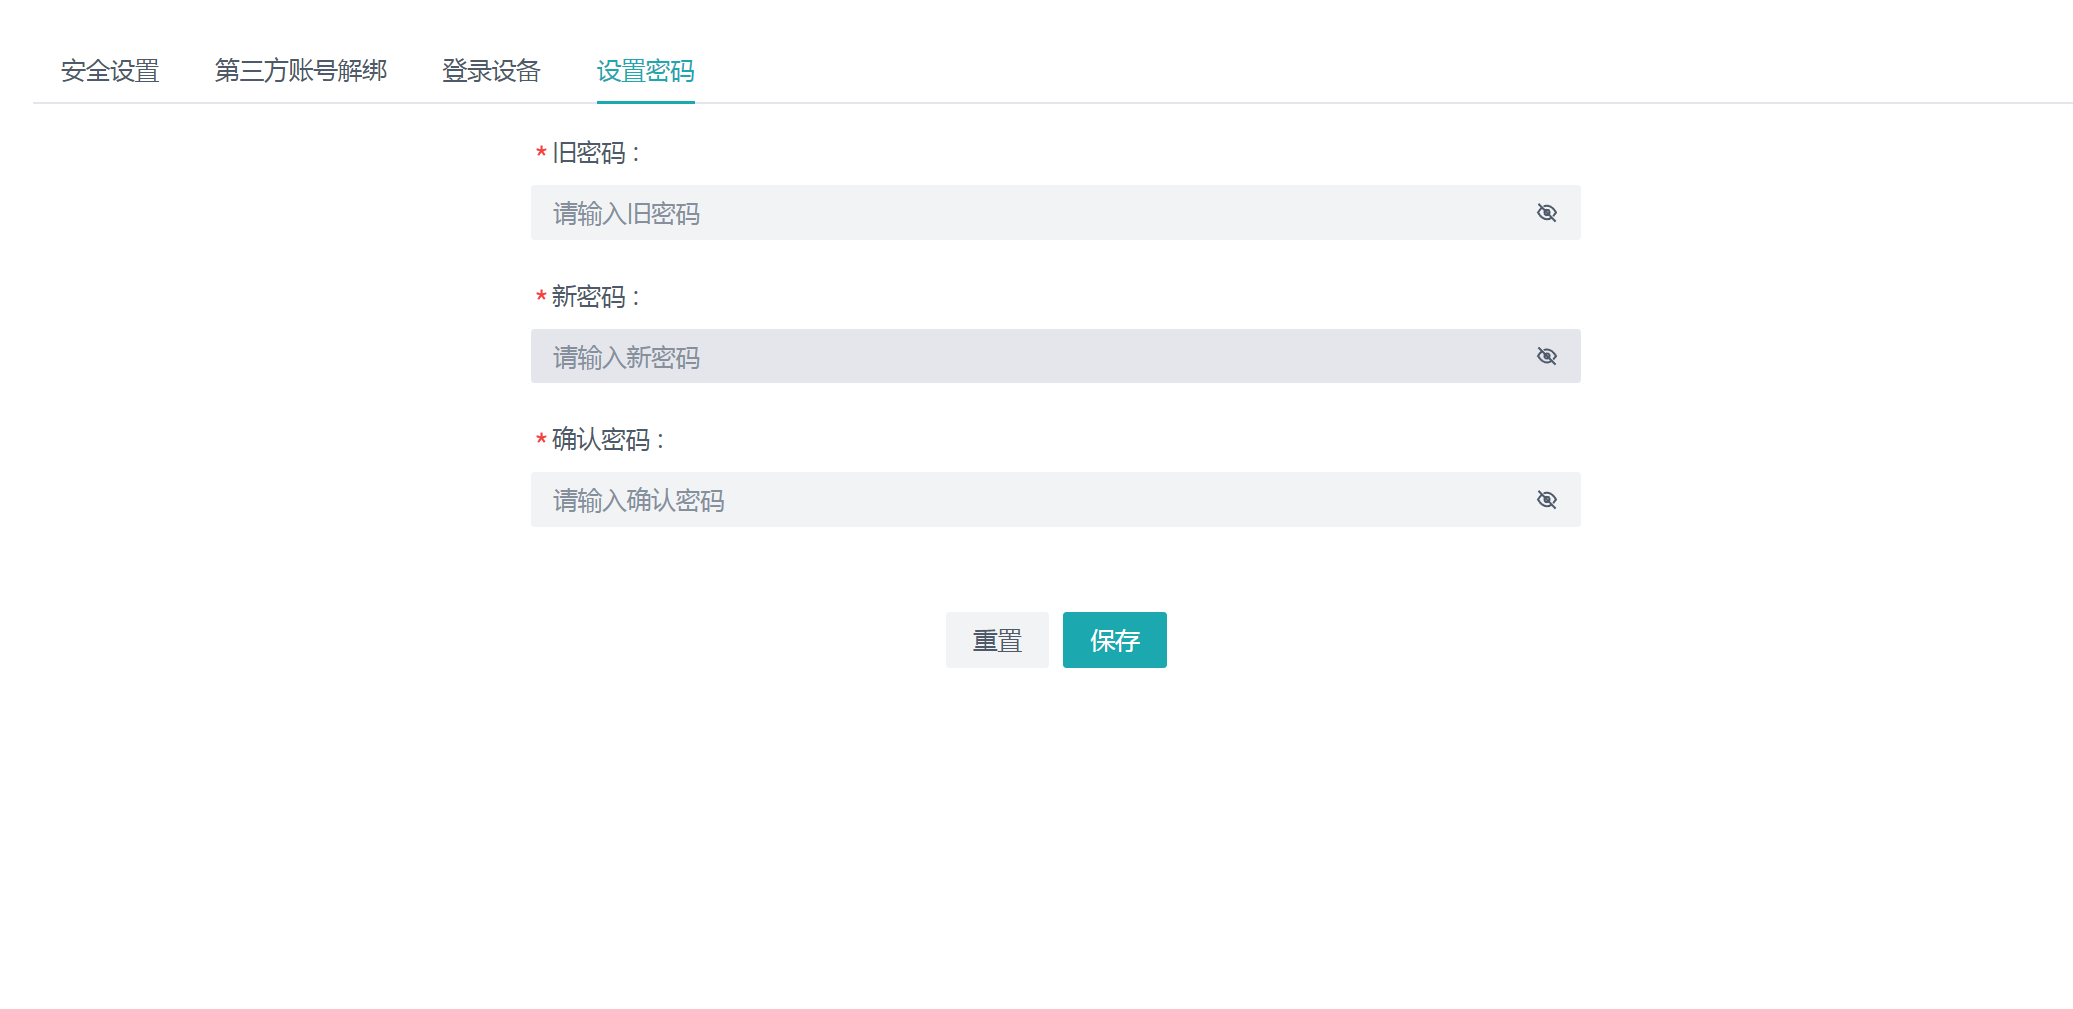Viewport: 2073px width, 1009px height.
Task: Click the 请输入确认密码 placeholder text
Action: pos(638,501)
